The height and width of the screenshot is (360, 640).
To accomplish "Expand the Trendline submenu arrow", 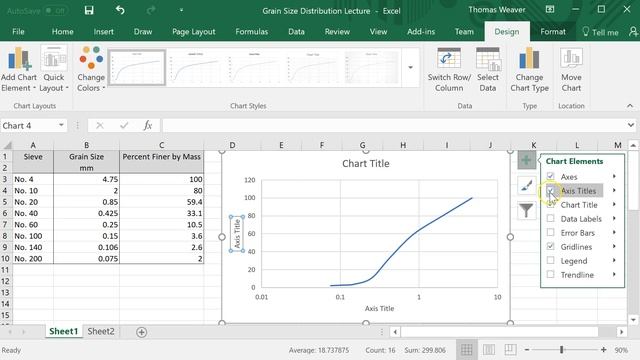I will 614,274.
